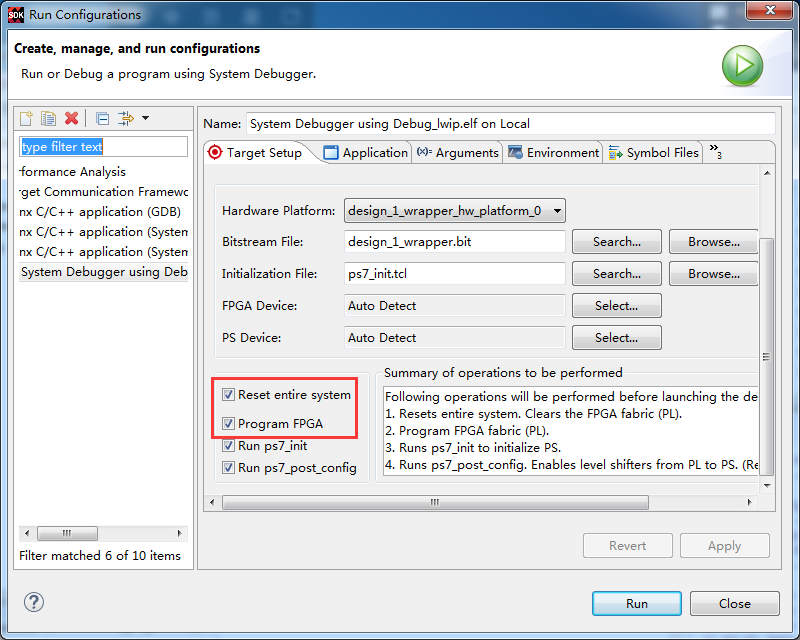Click Browse next to Bitstream File
Screen dimensions: 800x640
click(713, 242)
